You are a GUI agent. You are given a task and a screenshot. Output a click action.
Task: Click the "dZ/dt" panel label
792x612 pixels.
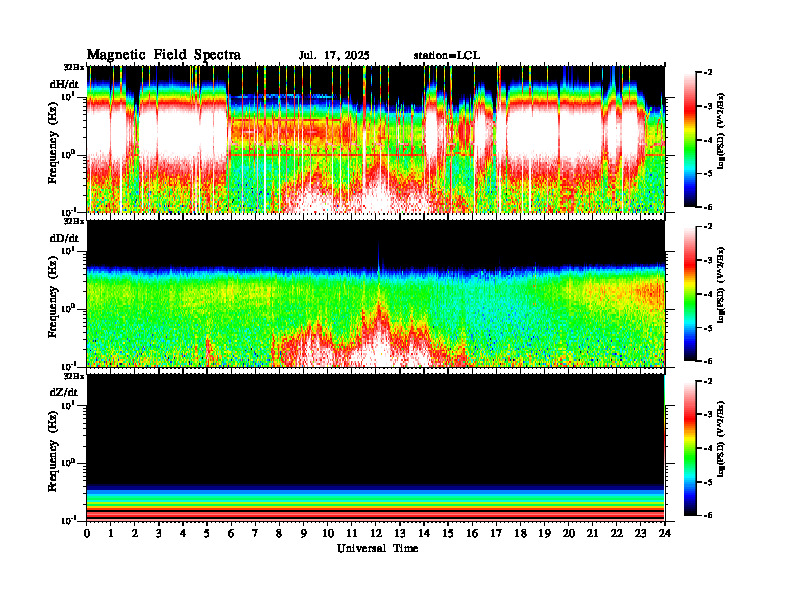click(64, 392)
